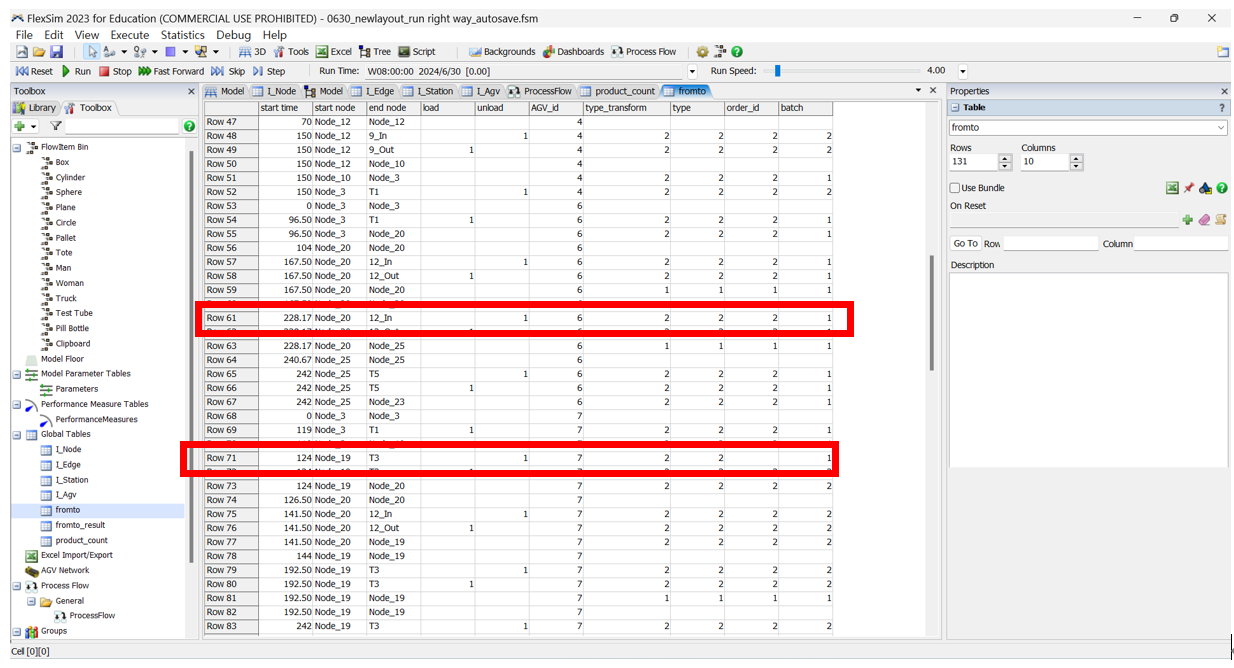Open the Tree view from the toolbar
1234x668 pixels.
click(x=375, y=52)
